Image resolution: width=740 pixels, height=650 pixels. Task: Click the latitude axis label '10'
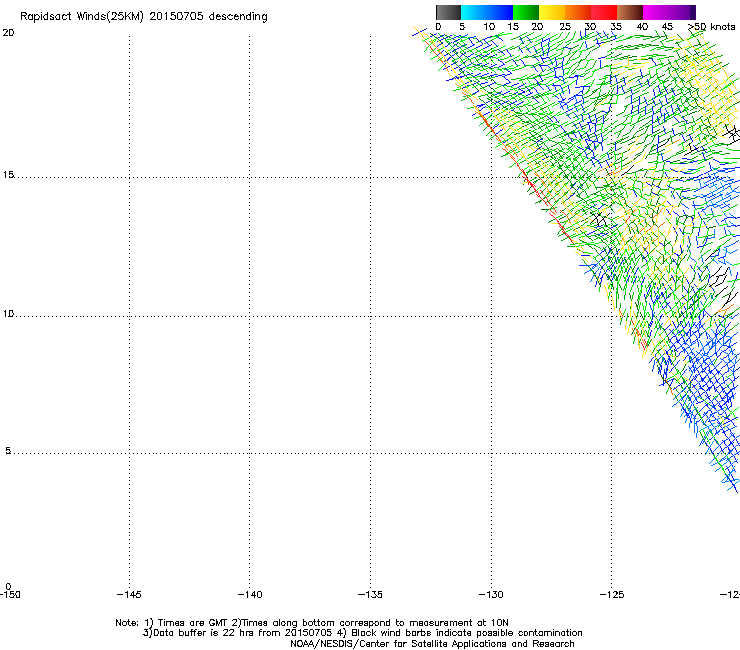point(8,314)
